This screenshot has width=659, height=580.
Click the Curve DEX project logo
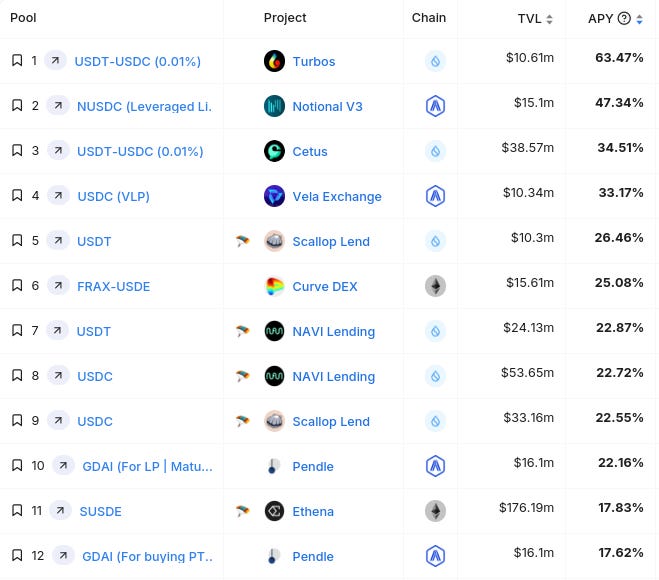tap(274, 286)
